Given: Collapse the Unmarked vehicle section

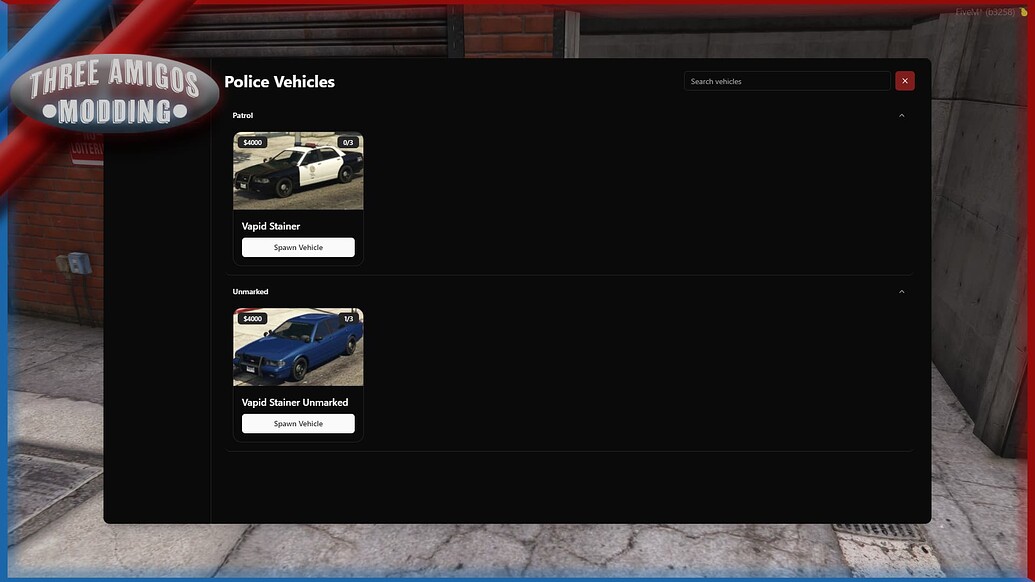Looking at the screenshot, I should pos(901,291).
